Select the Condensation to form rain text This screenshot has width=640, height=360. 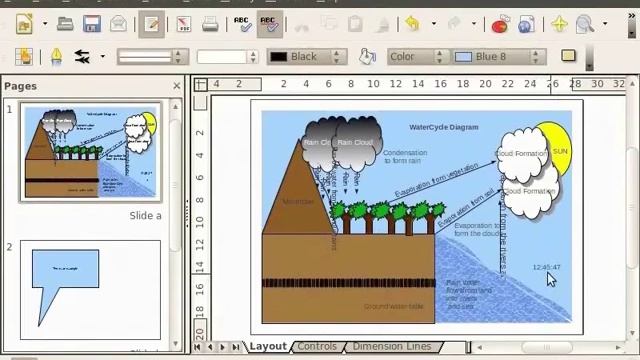click(405, 157)
